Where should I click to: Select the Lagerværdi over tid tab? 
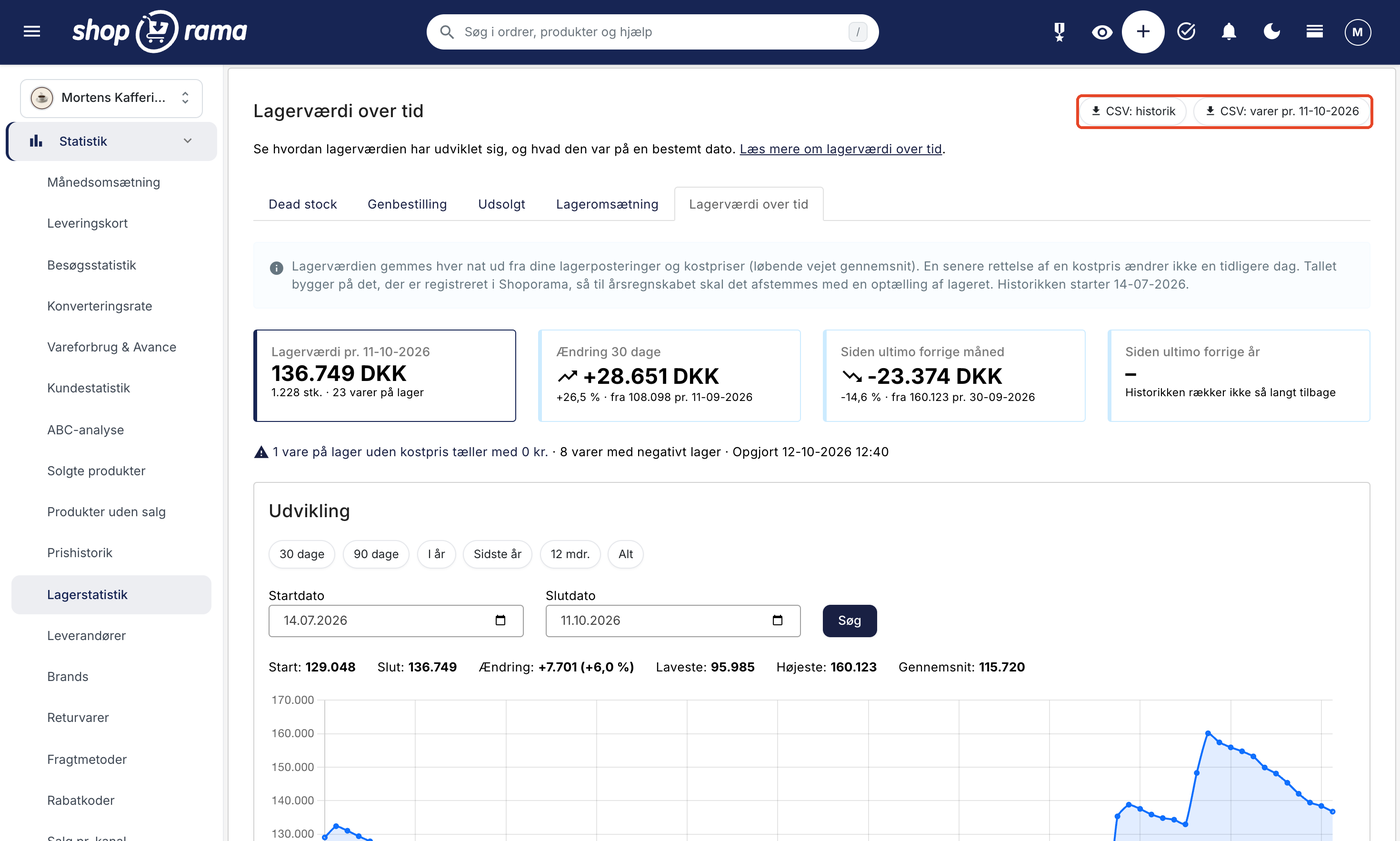[749, 204]
